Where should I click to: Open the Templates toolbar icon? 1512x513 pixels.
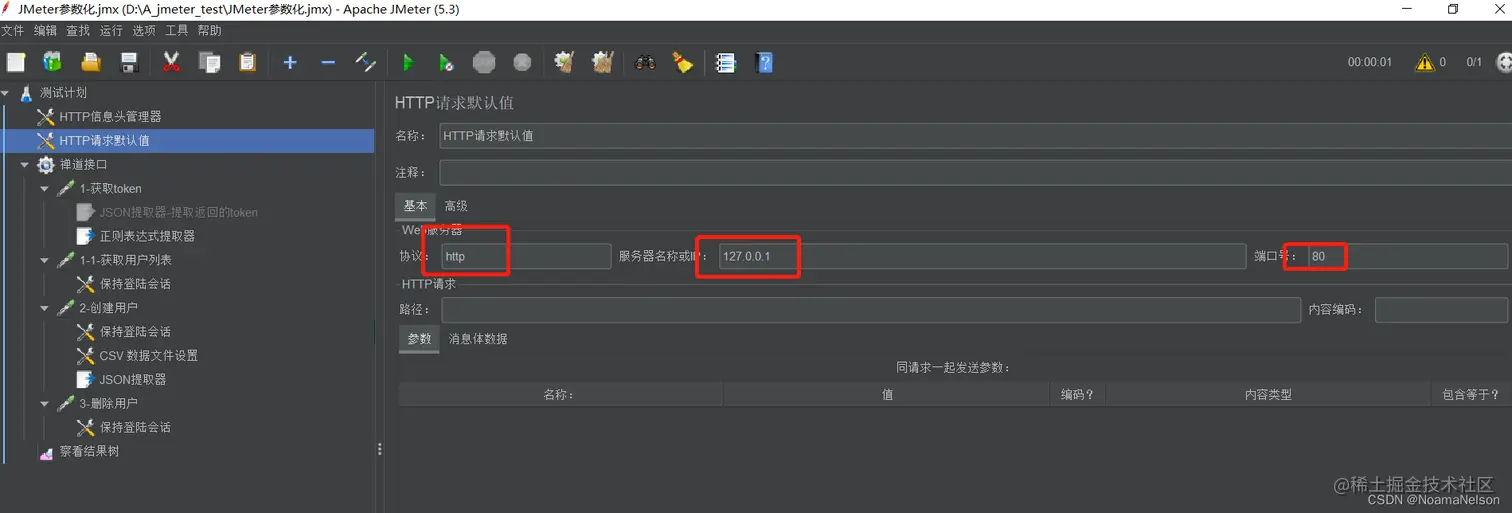coord(52,62)
